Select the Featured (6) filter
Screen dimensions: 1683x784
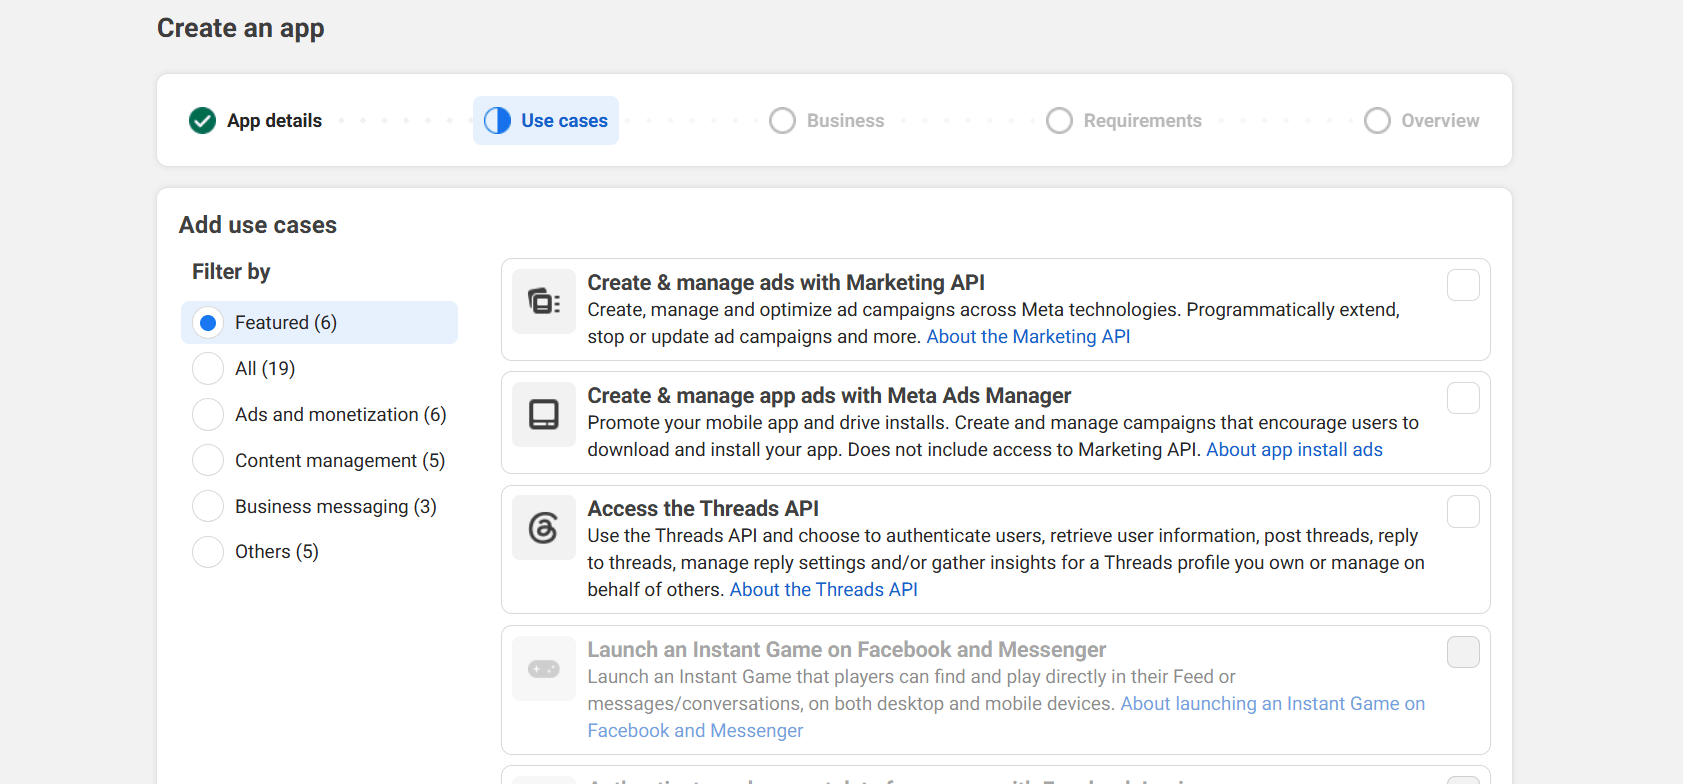[319, 322]
